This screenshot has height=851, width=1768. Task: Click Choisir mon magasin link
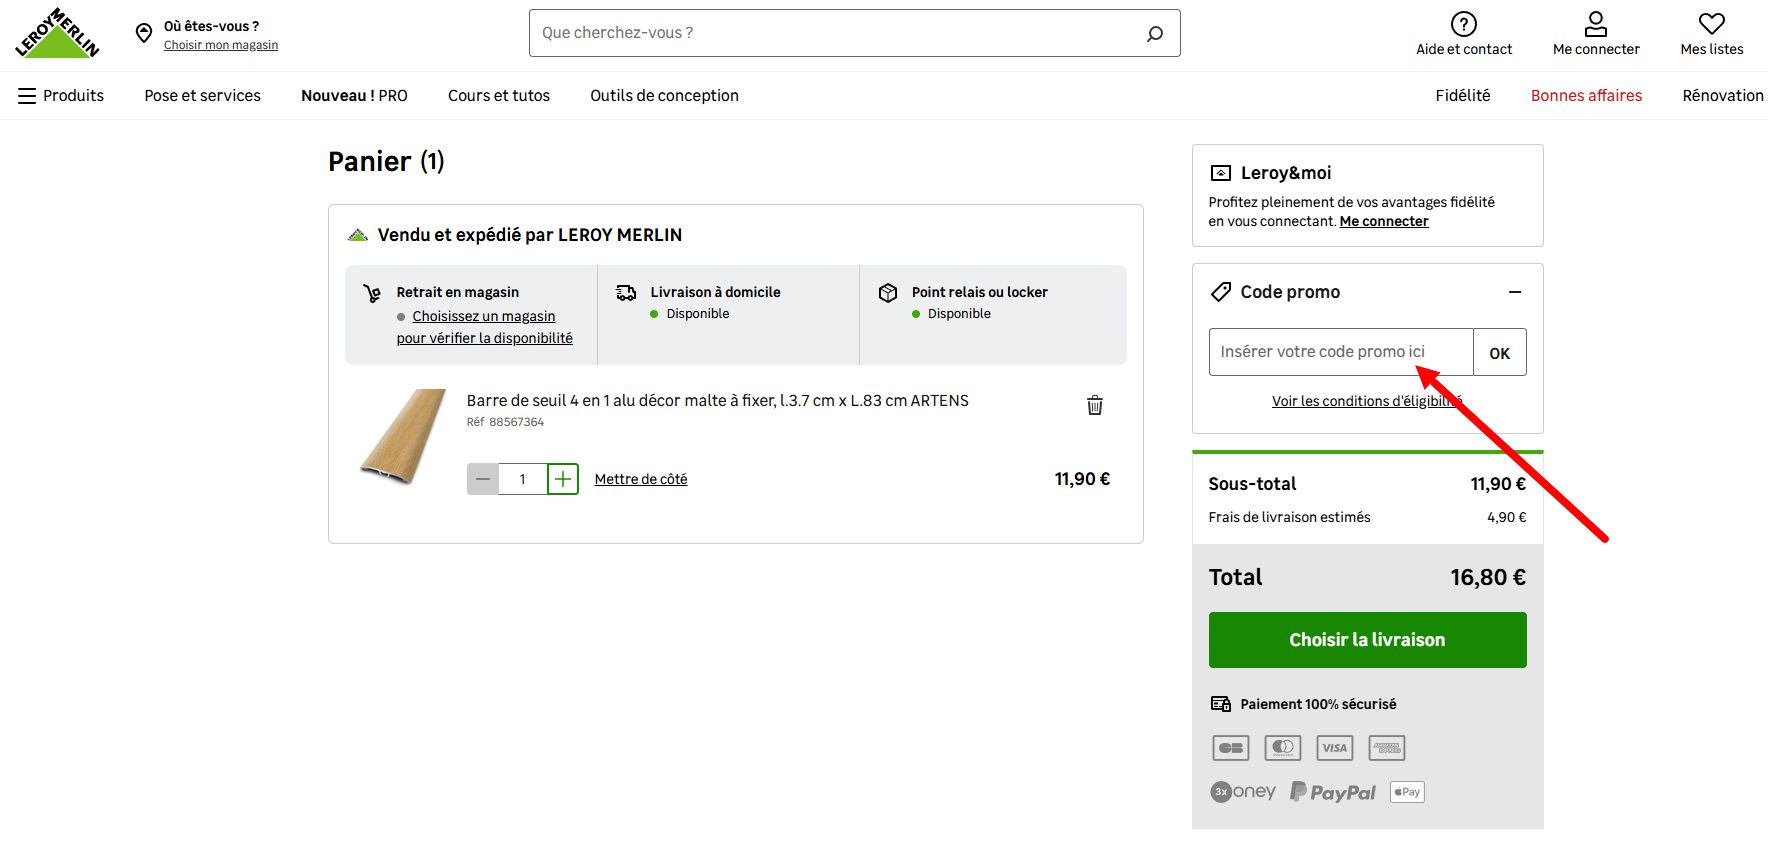tap(221, 45)
